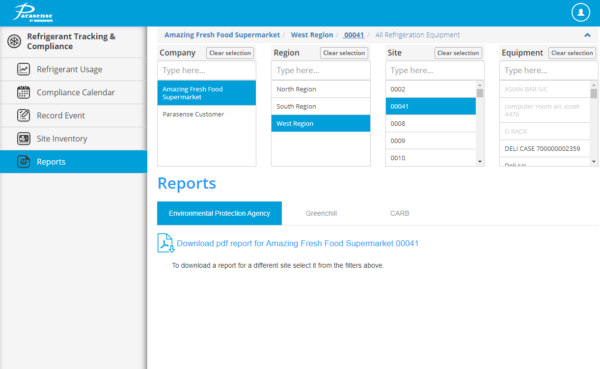
Task: Select DELI CASE 700000002359 equipment
Action: [545, 149]
